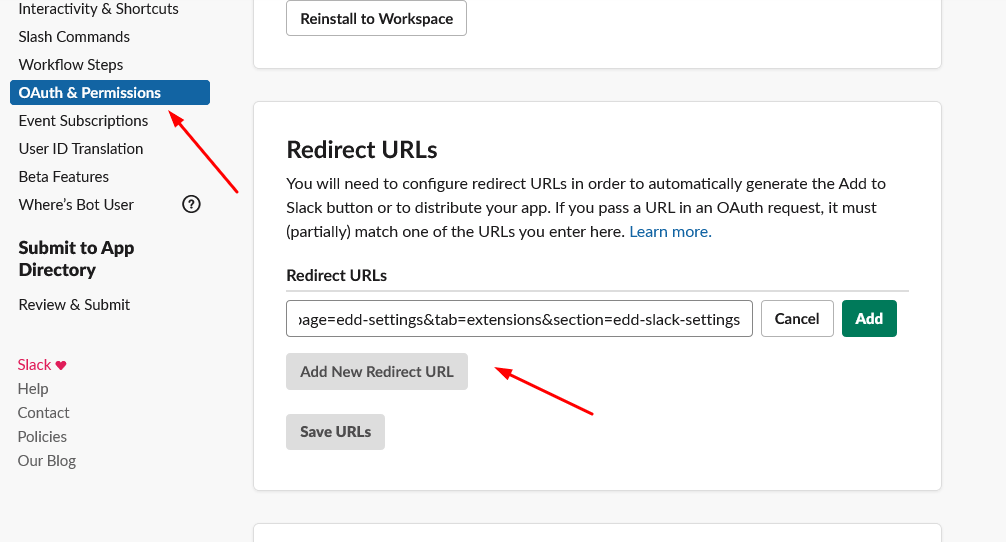Screen dimensions: 1006x542
Task: Click the help question mark icon
Action: click(x=191, y=204)
